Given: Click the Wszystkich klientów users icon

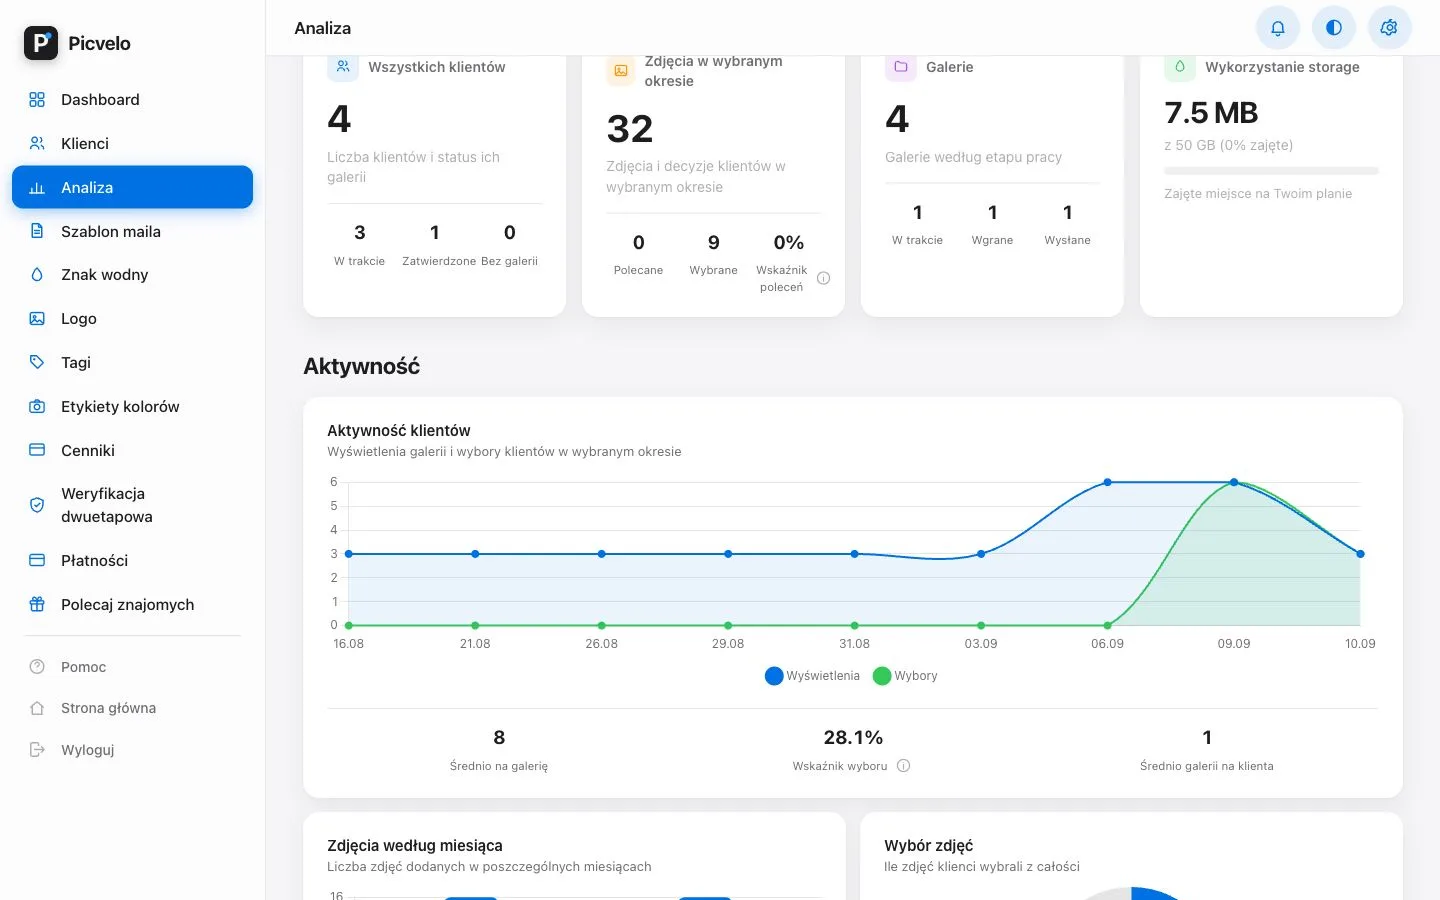Looking at the screenshot, I should coord(343,67).
